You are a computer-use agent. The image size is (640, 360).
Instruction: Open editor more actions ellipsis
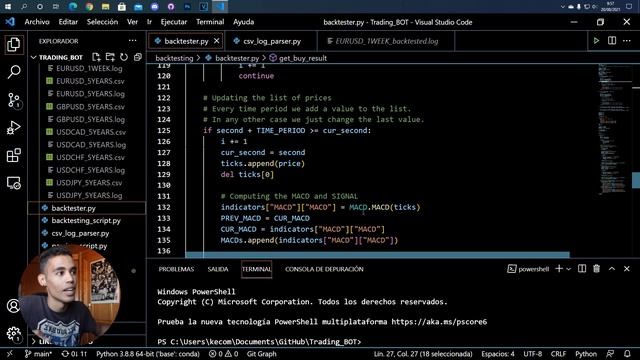click(627, 41)
